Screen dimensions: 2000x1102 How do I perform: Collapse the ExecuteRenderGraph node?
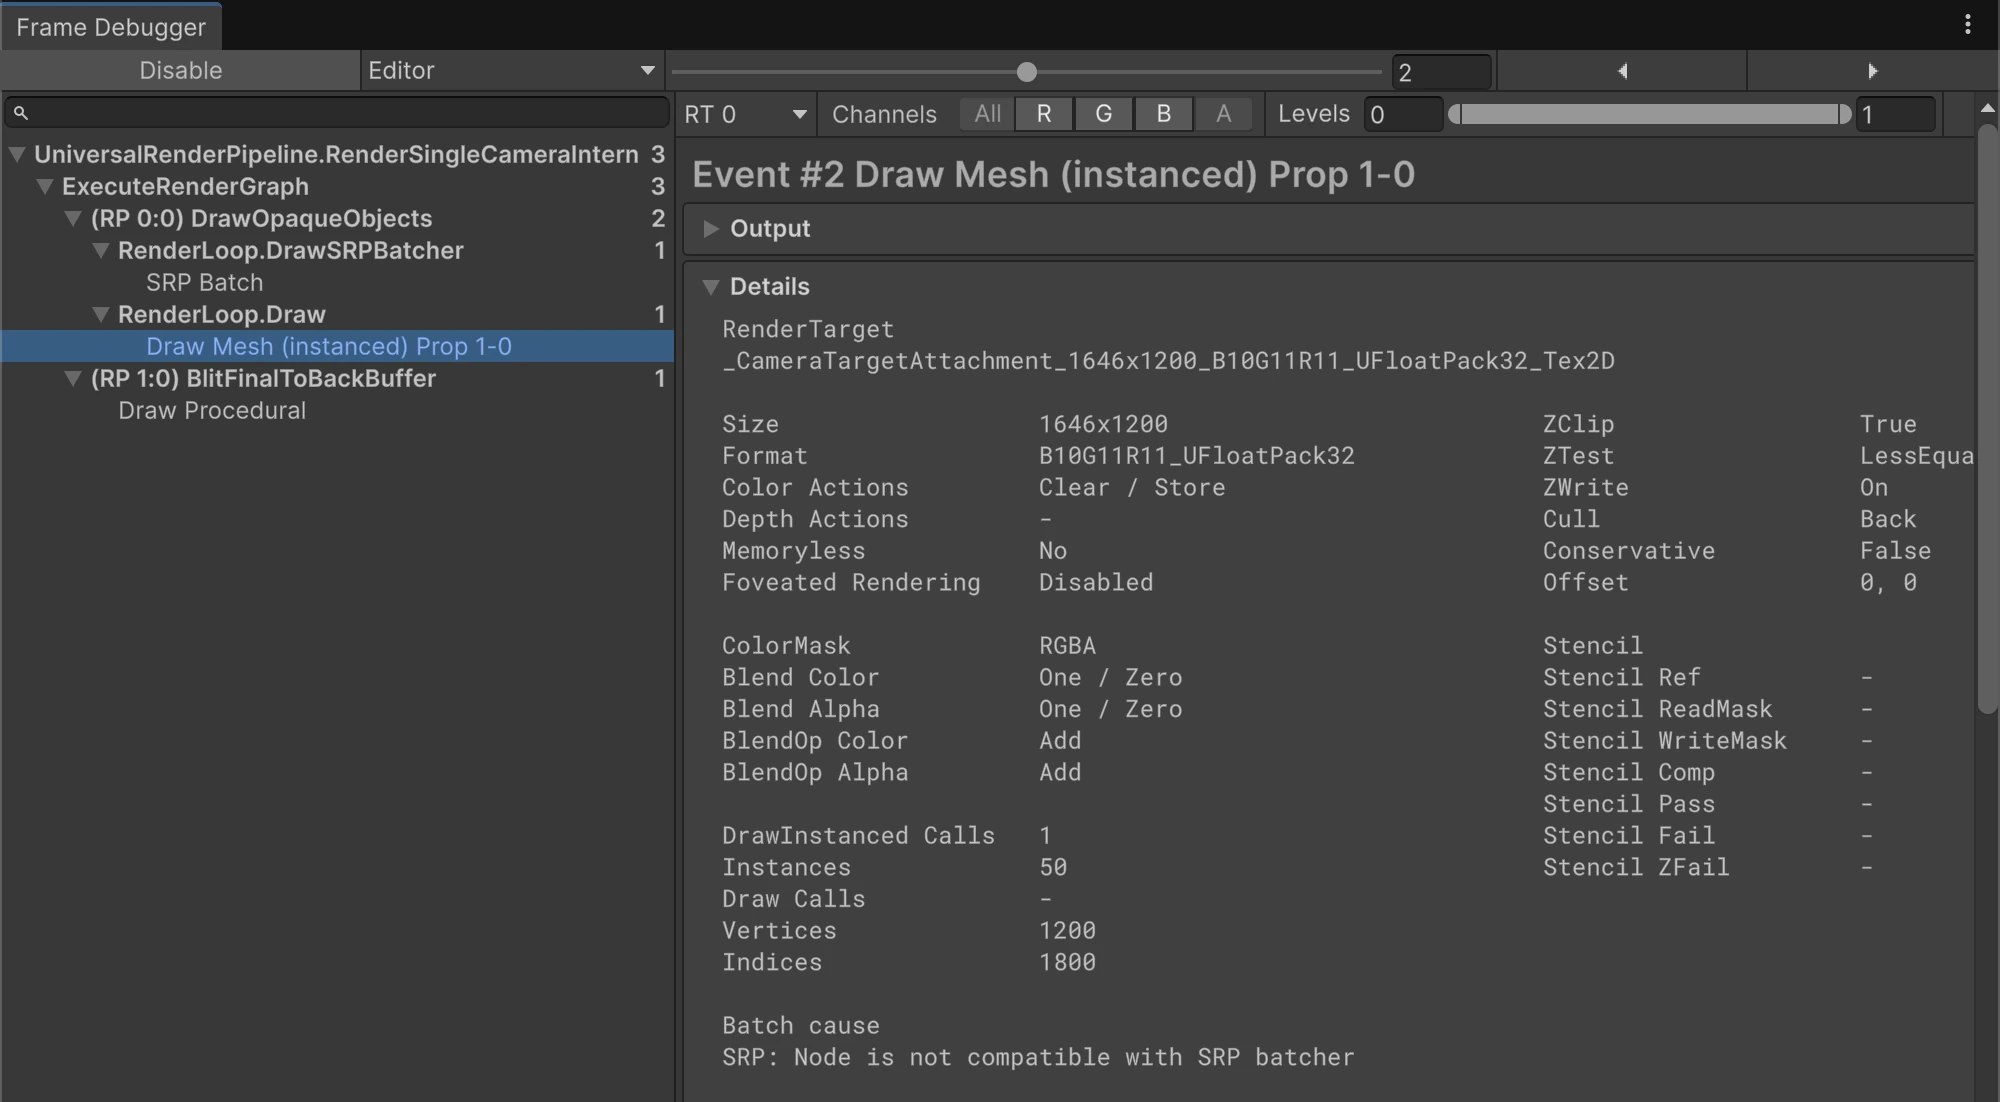click(45, 187)
